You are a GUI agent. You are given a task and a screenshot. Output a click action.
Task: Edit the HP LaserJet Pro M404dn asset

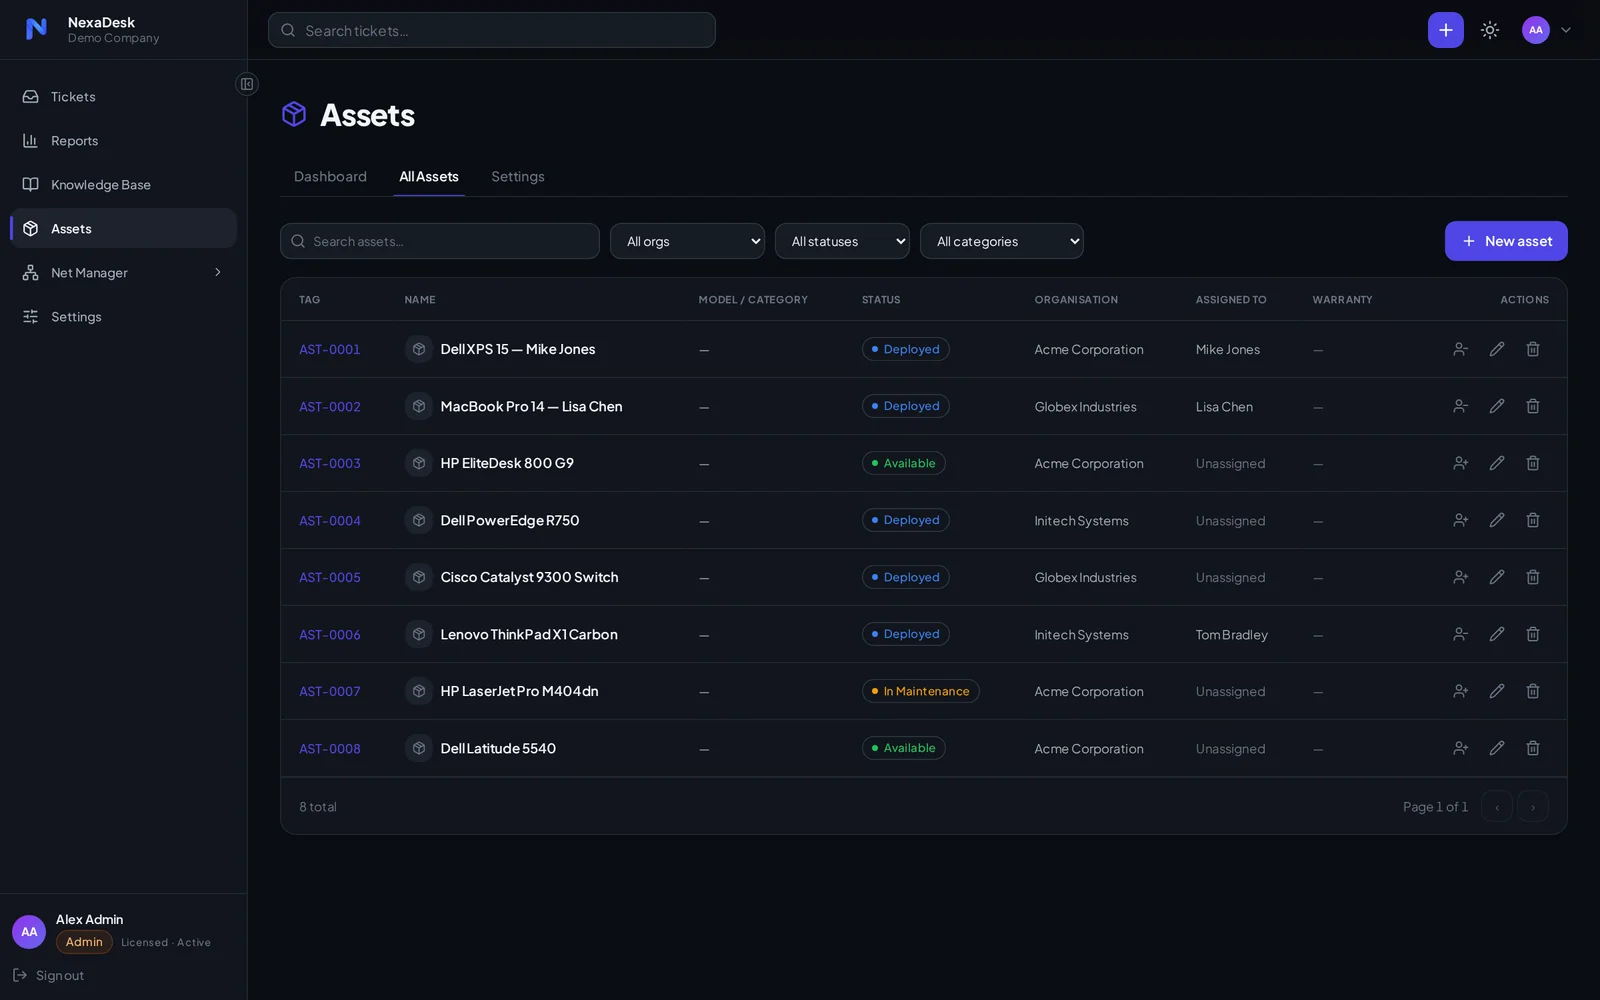click(1497, 691)
